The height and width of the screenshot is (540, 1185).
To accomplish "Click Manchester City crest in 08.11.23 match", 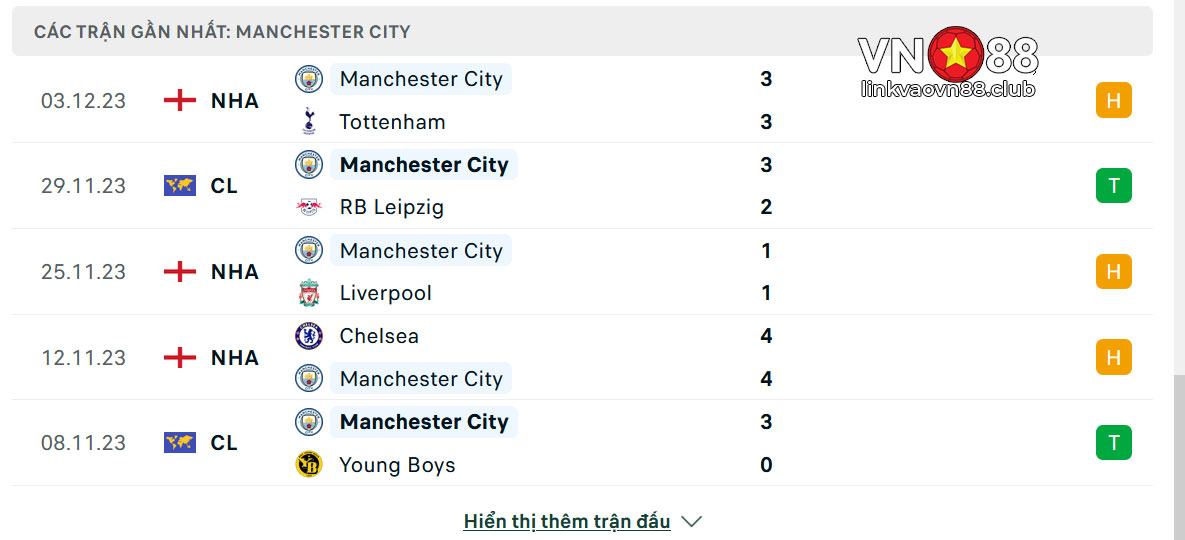I will (308, 421).
